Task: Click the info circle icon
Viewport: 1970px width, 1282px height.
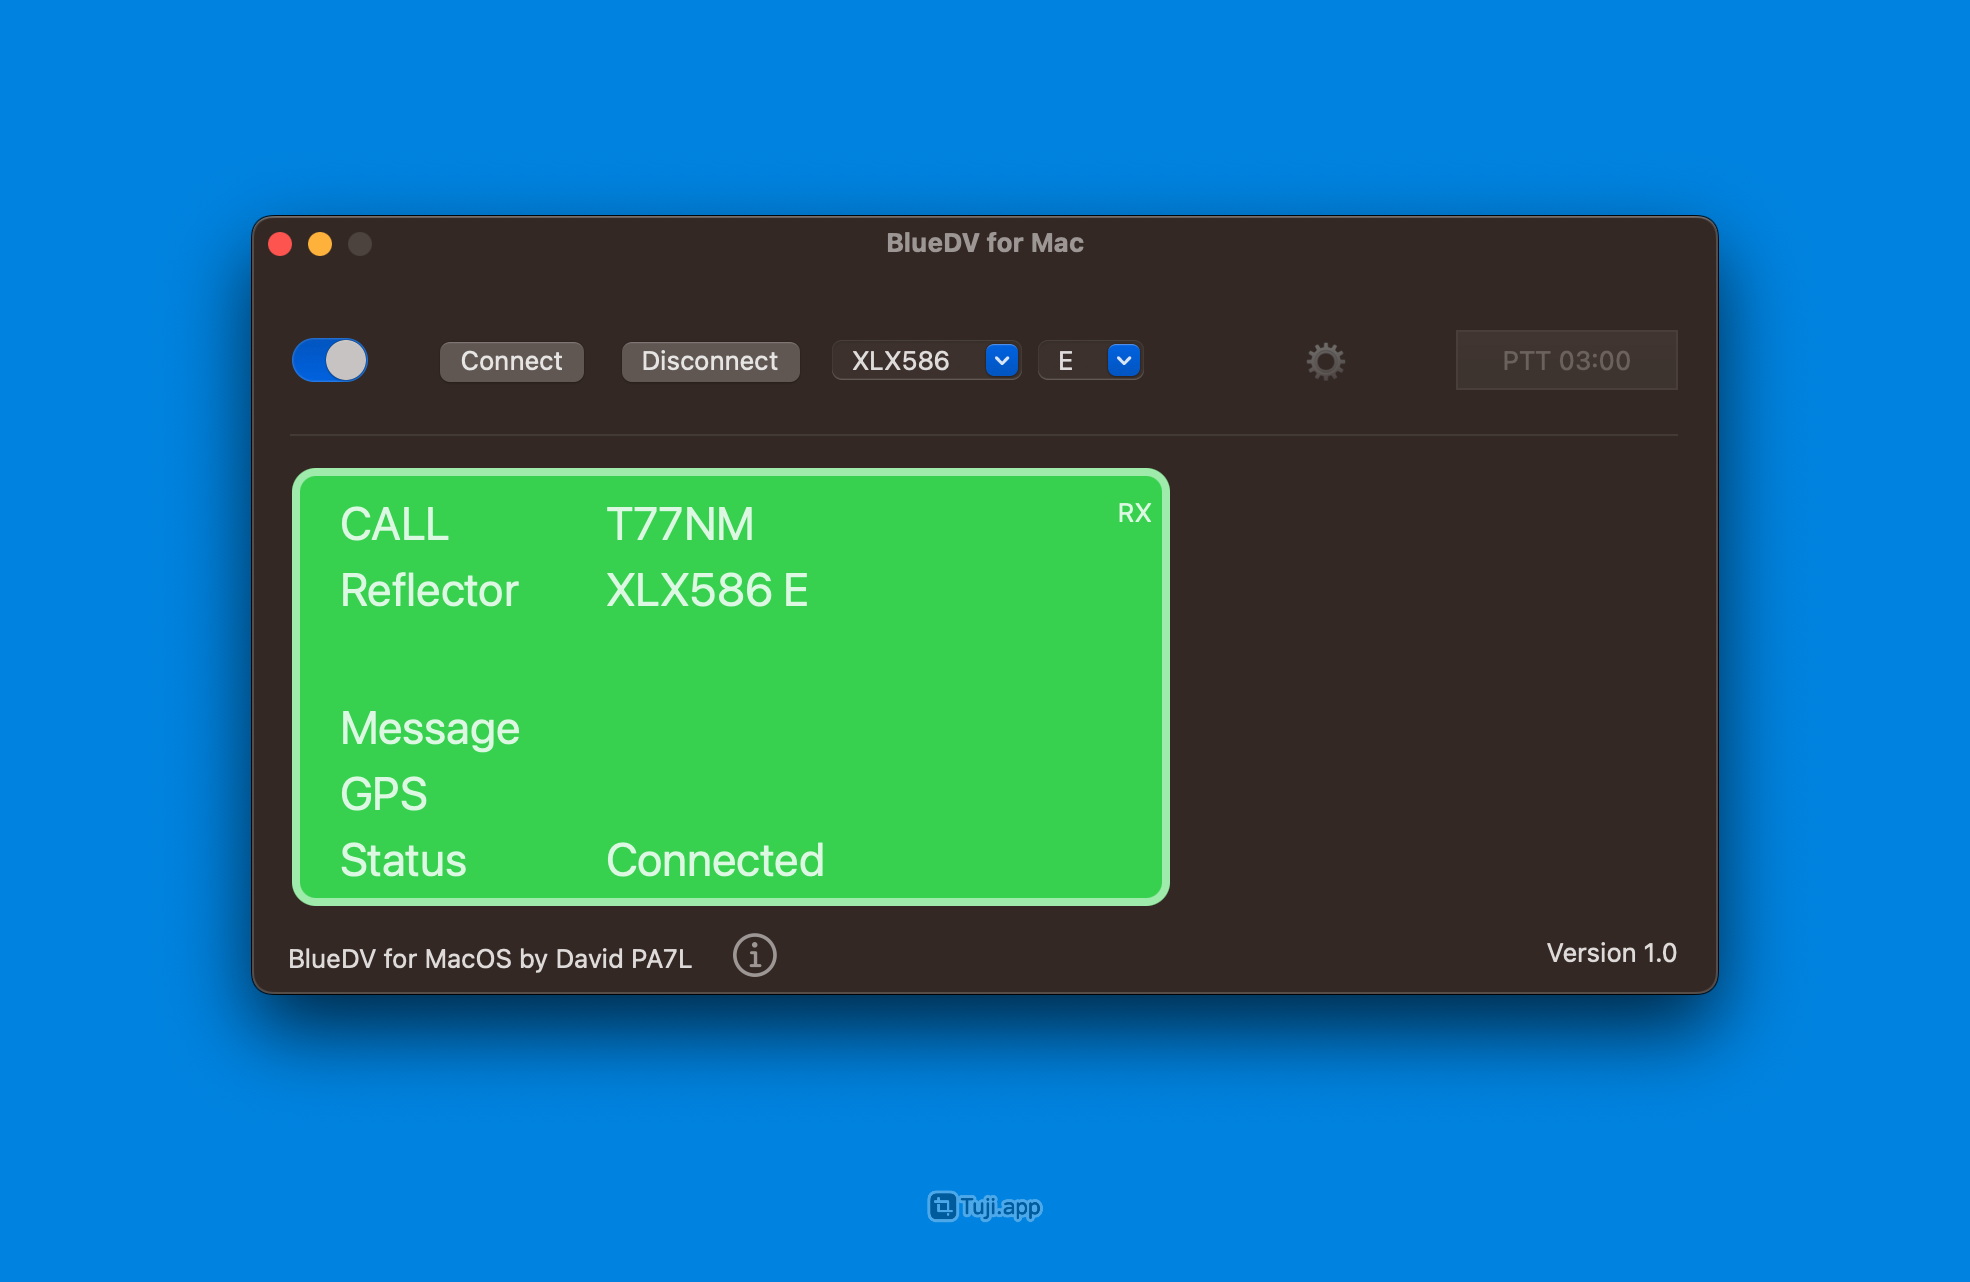Action: (754, 955)
